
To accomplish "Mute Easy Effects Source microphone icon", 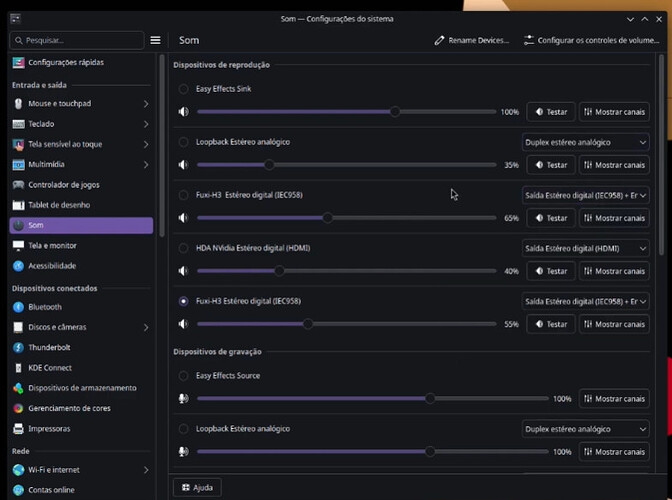I will [x=183, y=398].
